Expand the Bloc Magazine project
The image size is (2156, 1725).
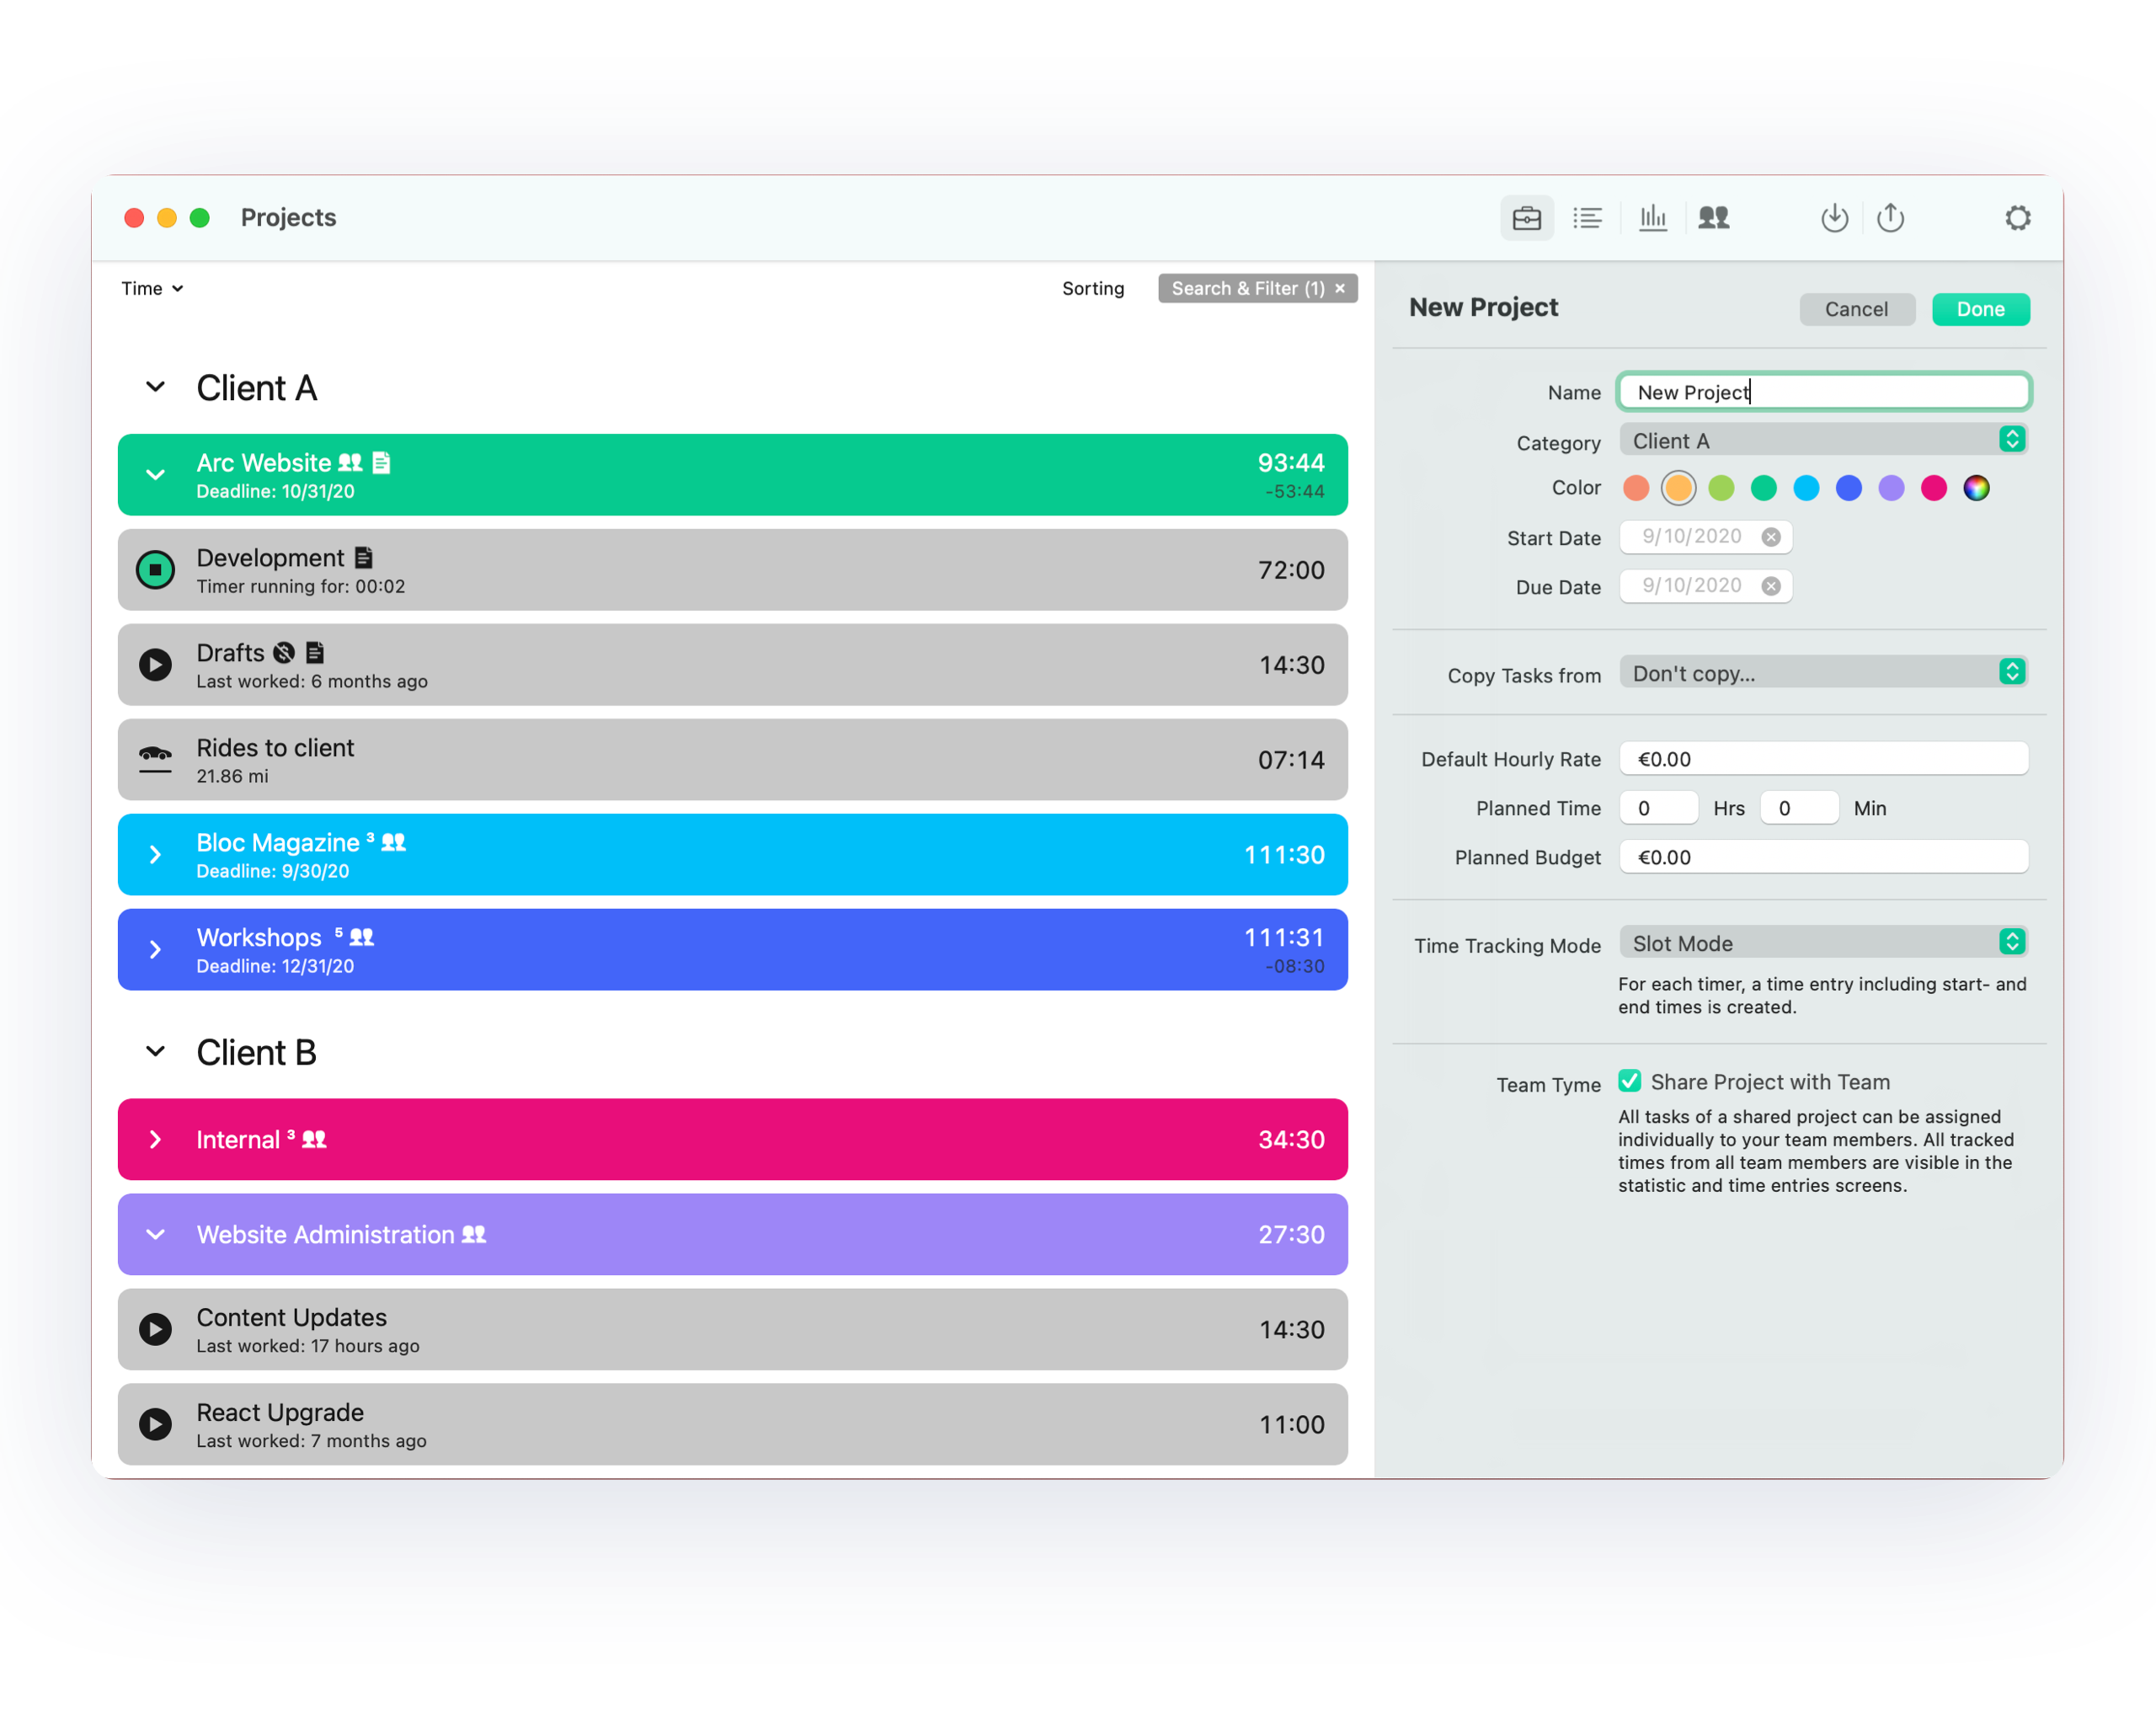pos(155,855)
